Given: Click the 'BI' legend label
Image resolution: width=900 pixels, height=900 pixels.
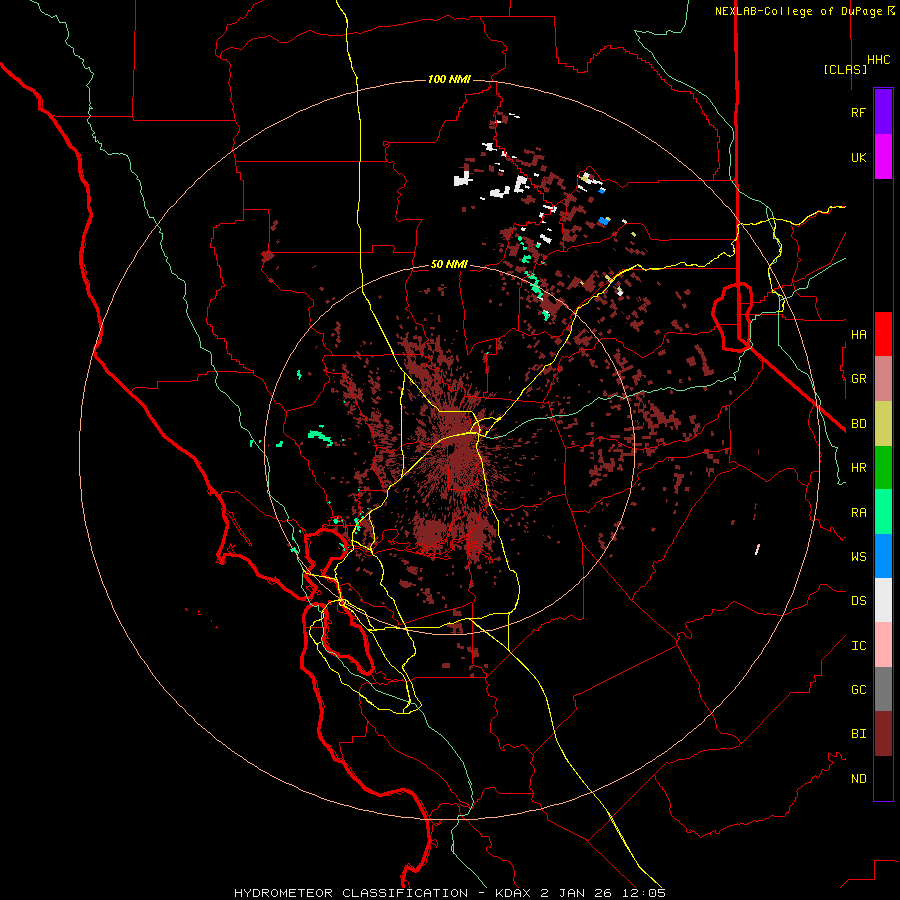Looking at the screenshot, I should pos(858,734).
